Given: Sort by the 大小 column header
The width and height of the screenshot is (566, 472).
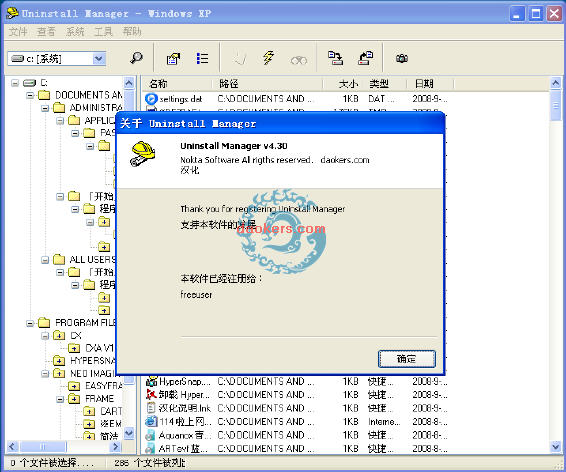Looking at the screenshot, I should 343,84.
